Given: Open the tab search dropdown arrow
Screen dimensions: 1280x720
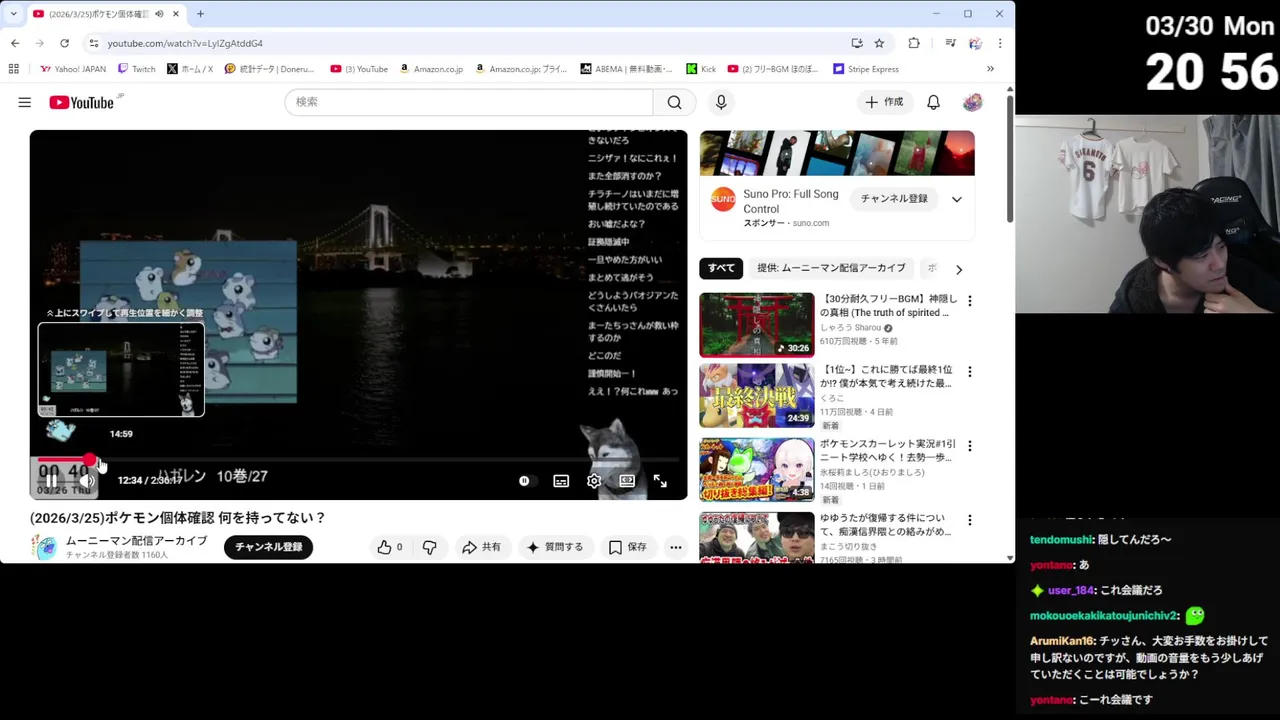Looking at the screenshot, I should pos(13,14).
